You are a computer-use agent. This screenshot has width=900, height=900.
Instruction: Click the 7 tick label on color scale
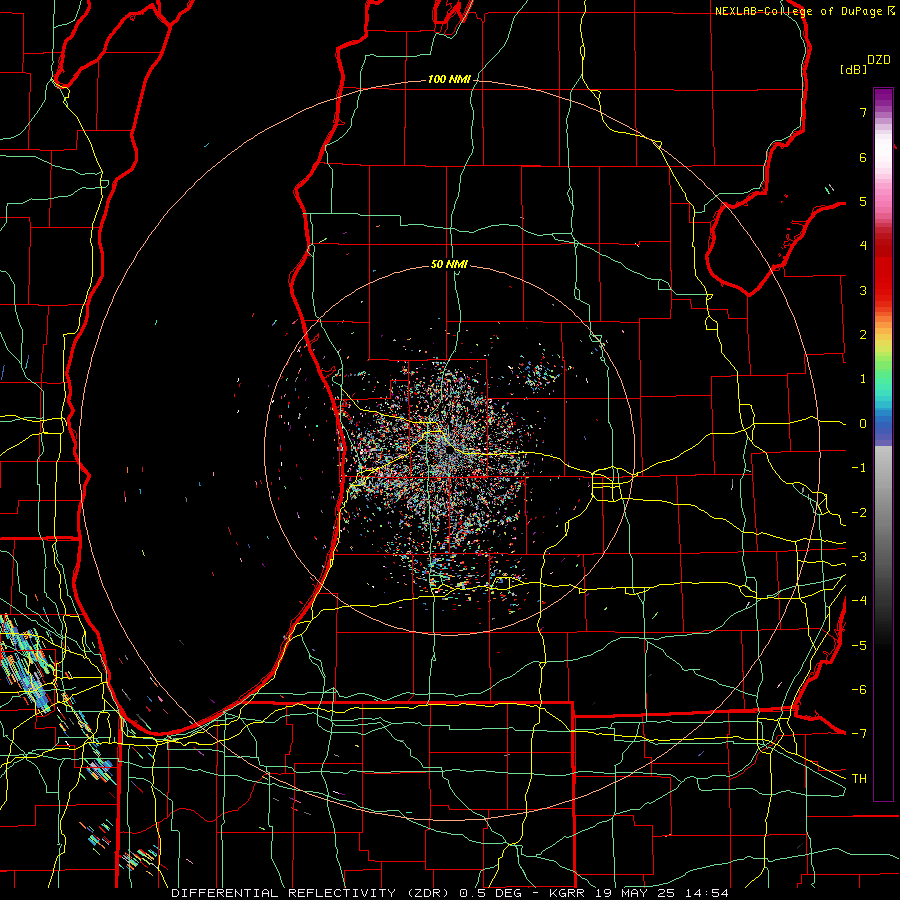(x=863, y=112)
